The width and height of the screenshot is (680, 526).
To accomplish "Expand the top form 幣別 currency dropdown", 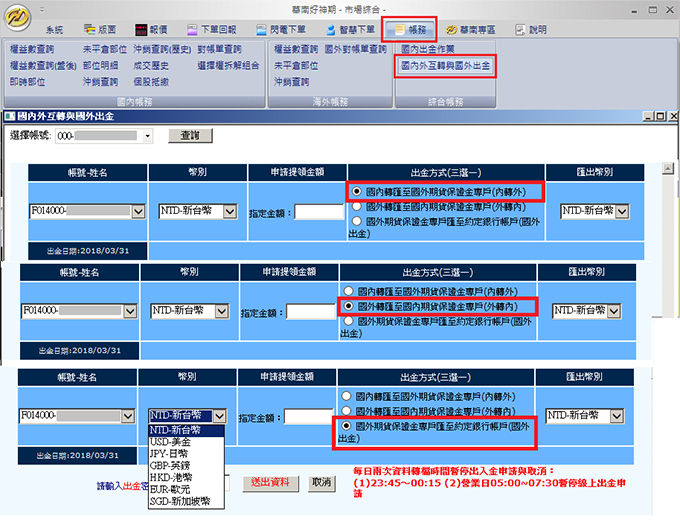I will coord(230,212).
